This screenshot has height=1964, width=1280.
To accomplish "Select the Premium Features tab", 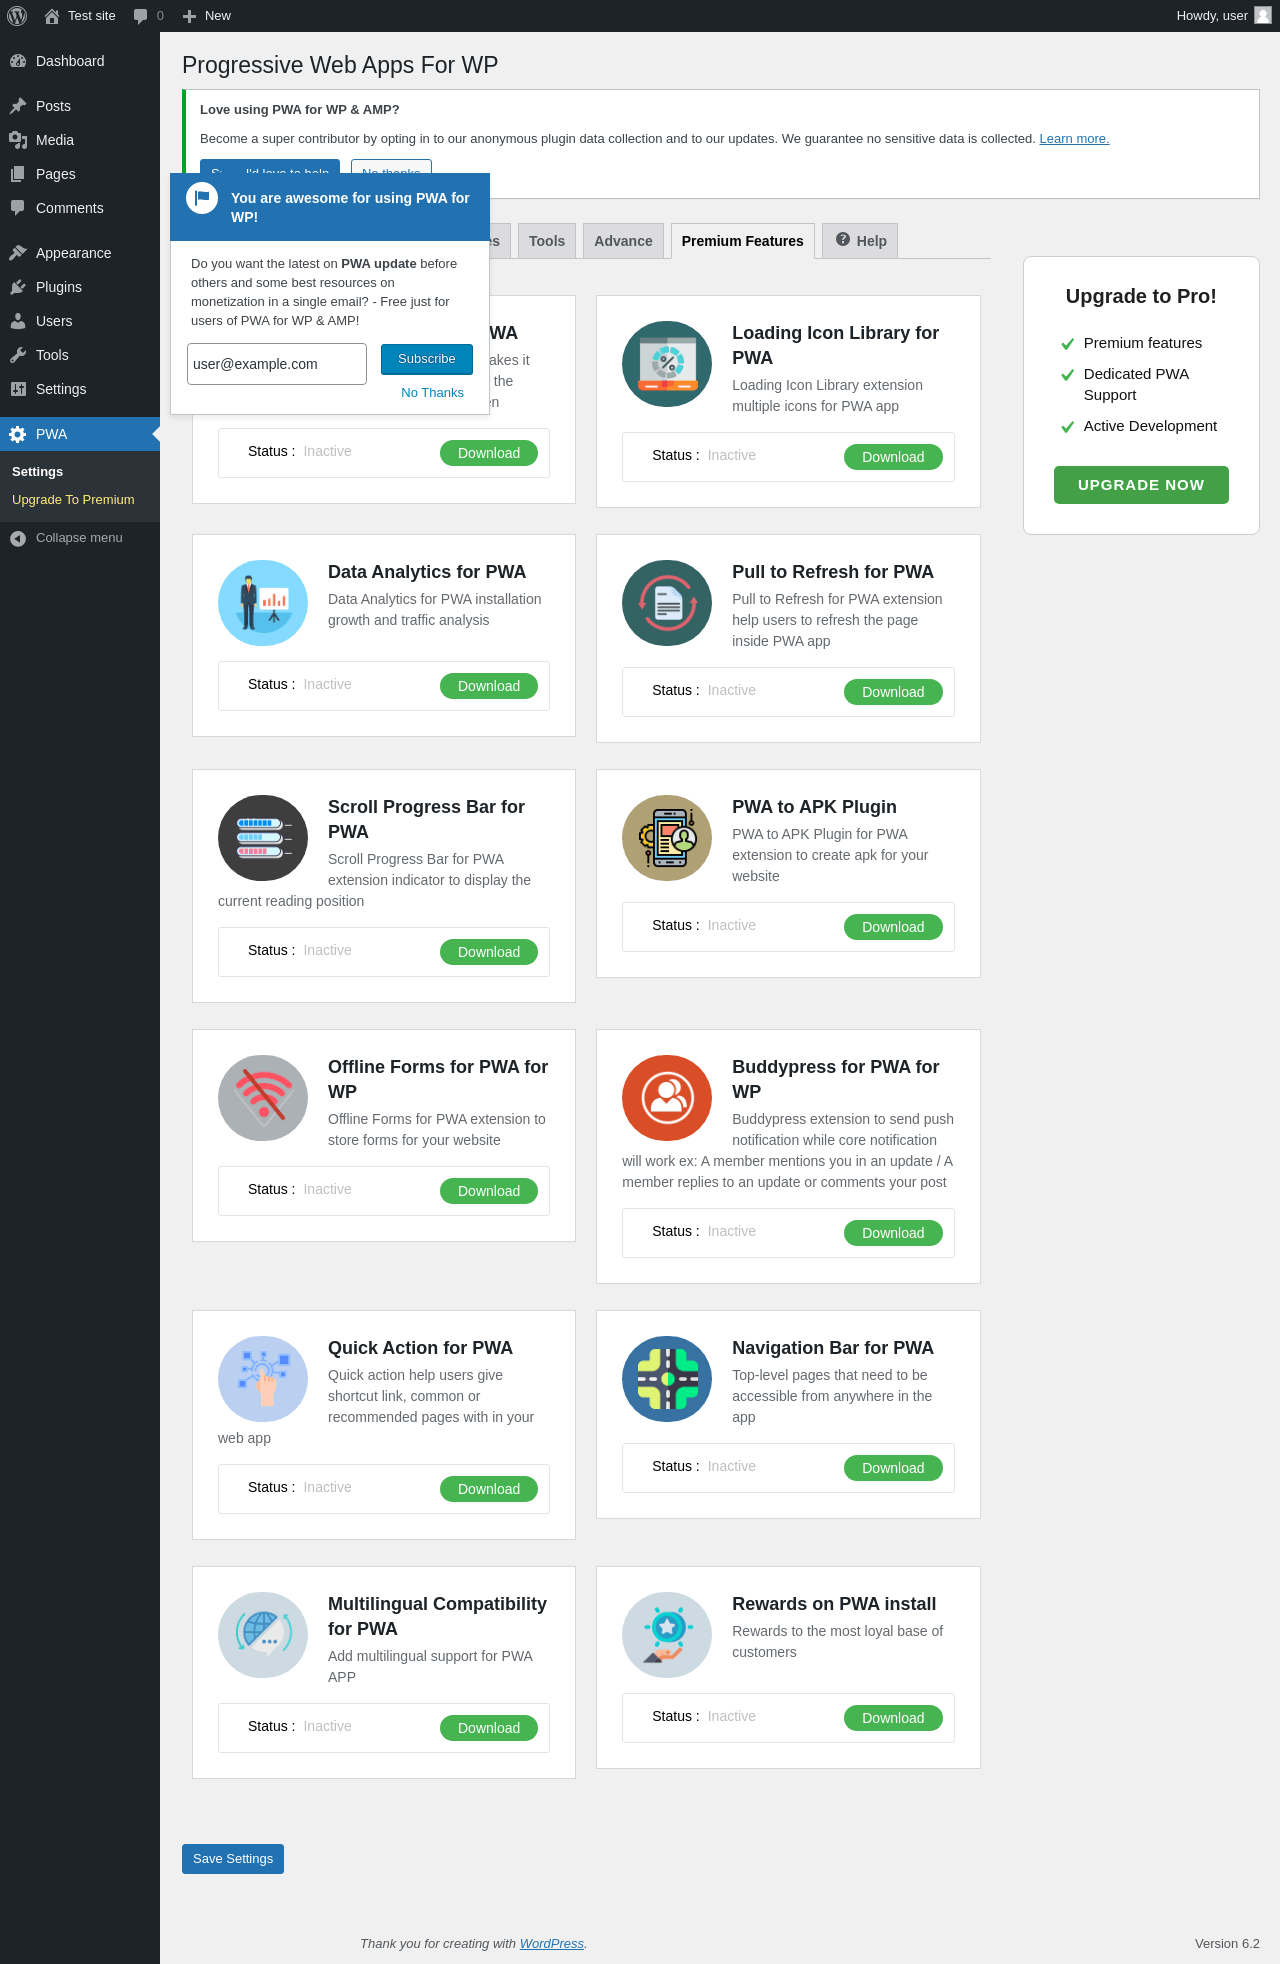I will 743,241.
